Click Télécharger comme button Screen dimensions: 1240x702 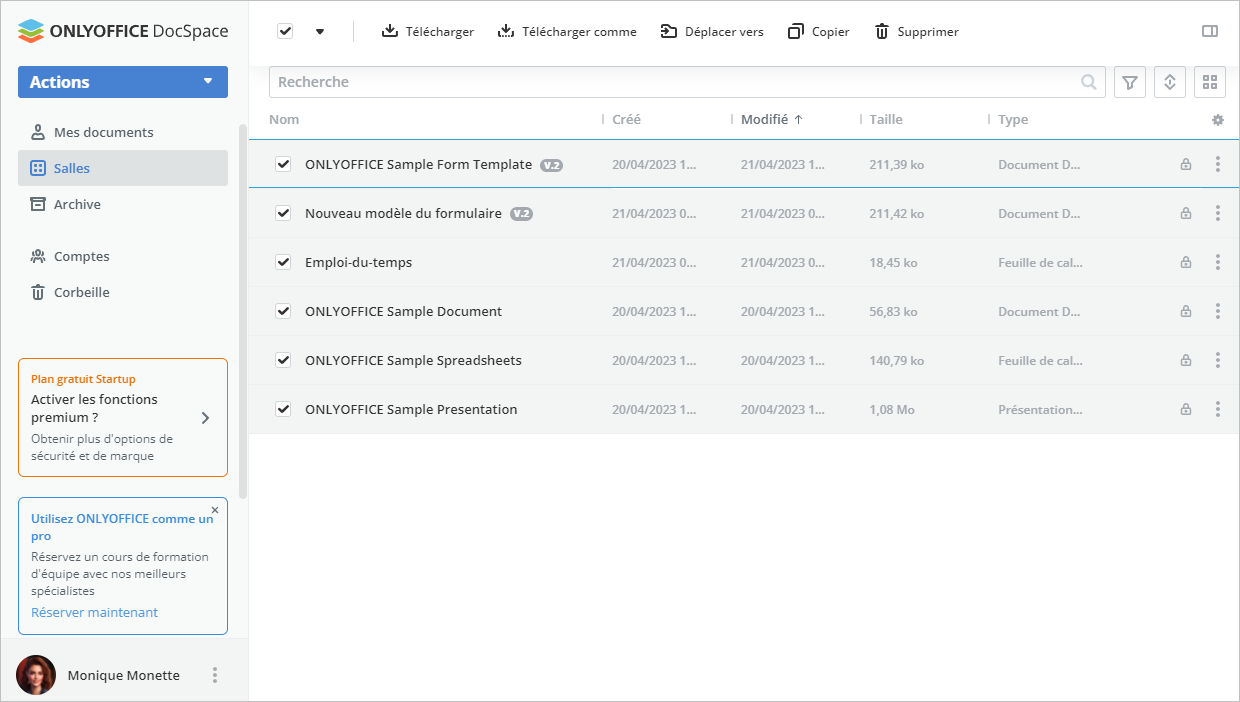coord(567,31)
